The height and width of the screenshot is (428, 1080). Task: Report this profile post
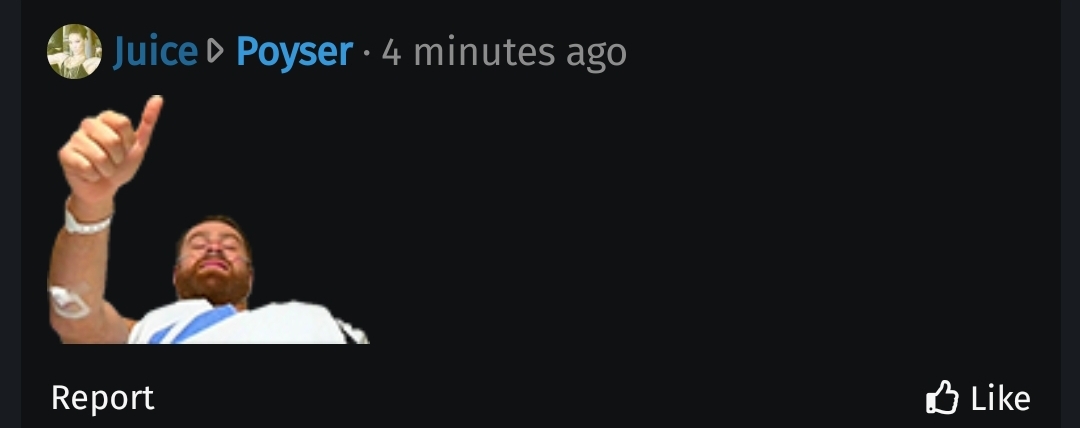pyautogui.click(x=103, y=398)
